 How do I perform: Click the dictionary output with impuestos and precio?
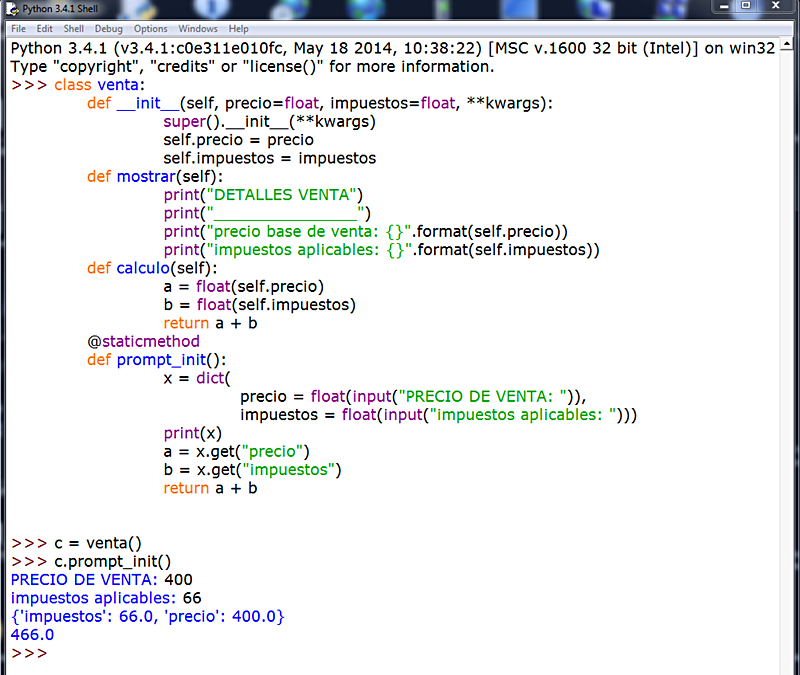[145, 616]
